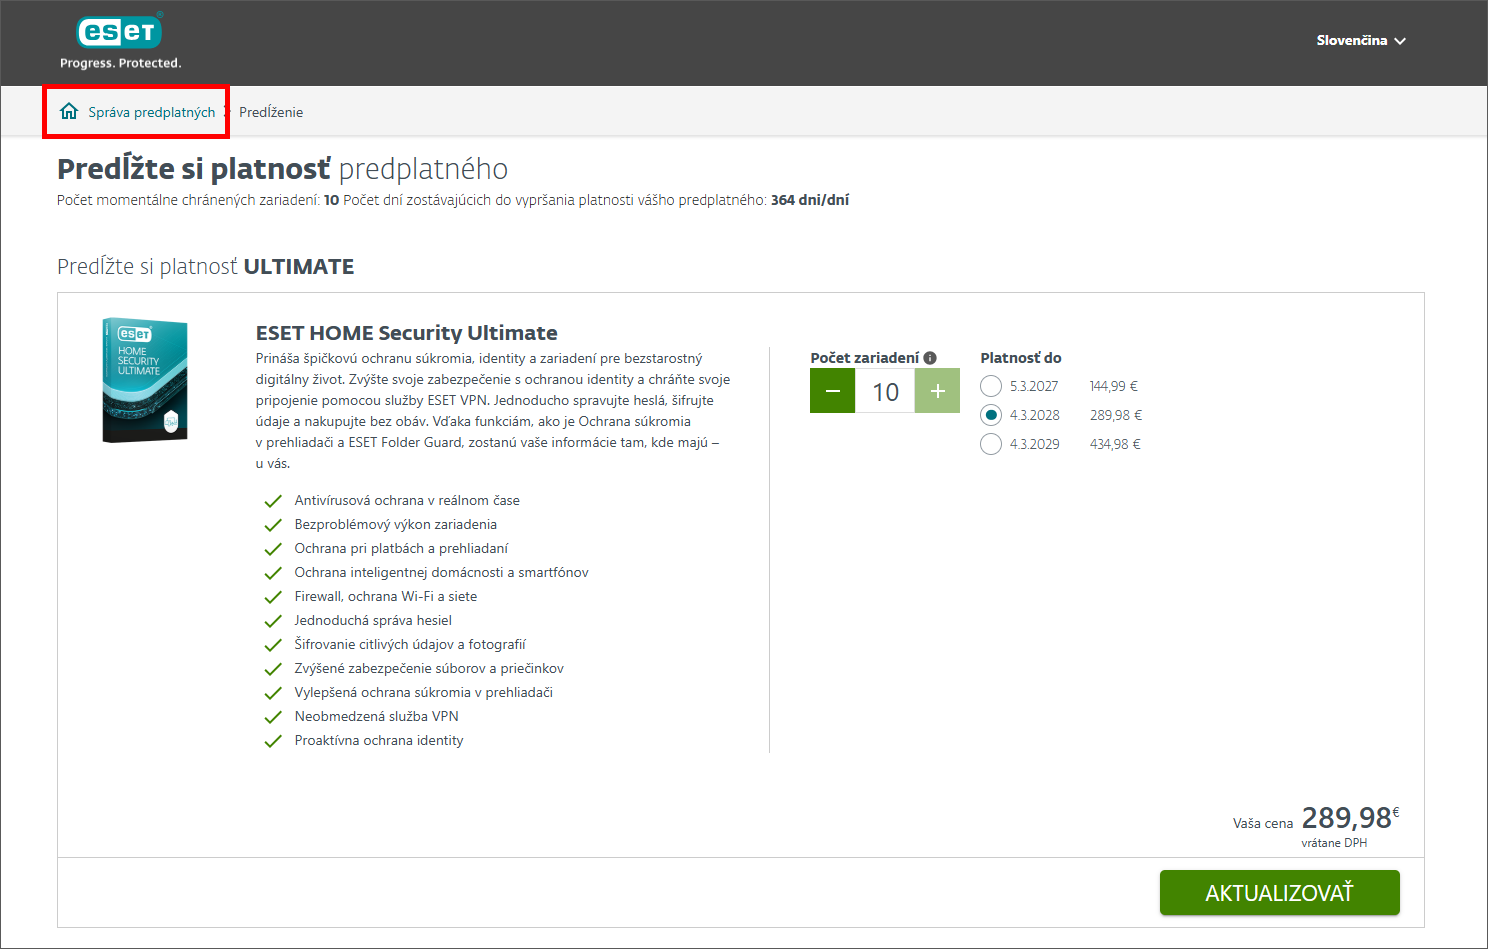Click checkmark beside Ochrana pri platbách a prehliadaní
1488x949 pixels.
pos(273,549)
